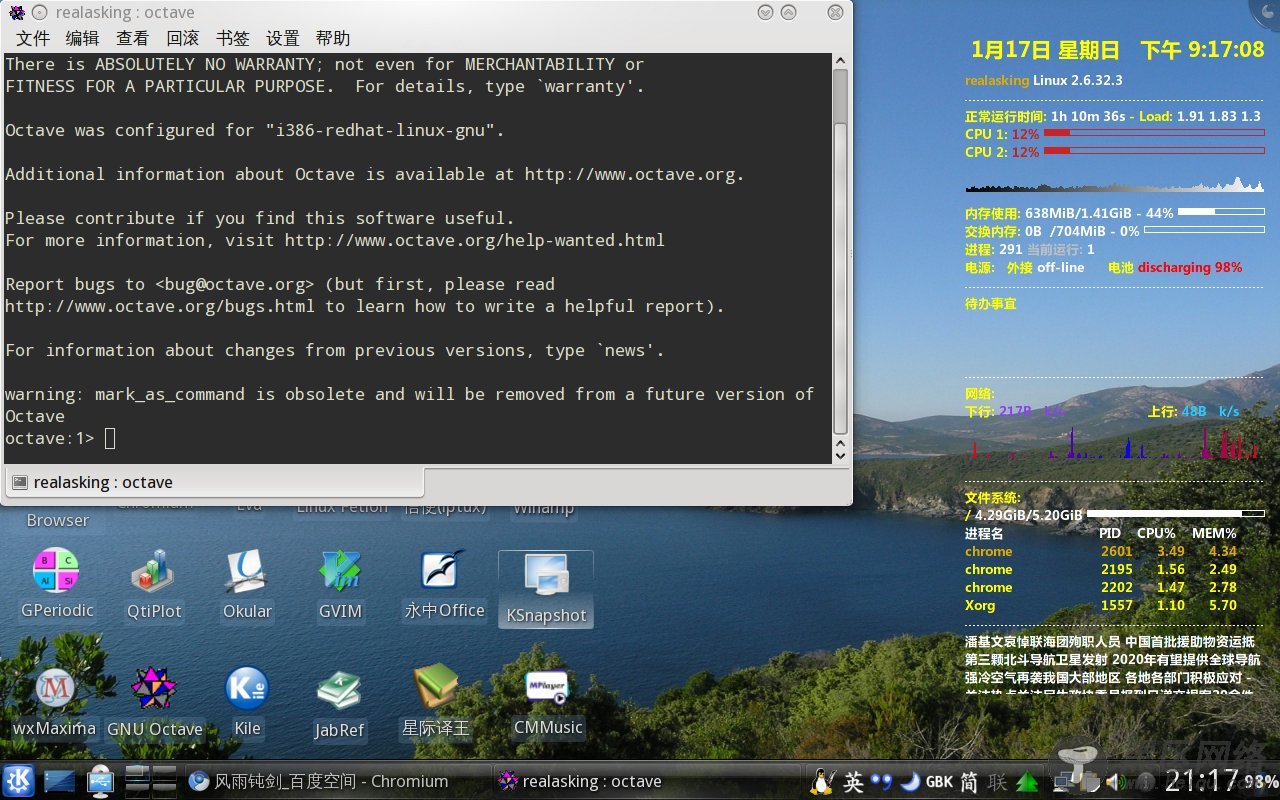Launch Okular document viewer icon
1280x800 pixels.
[247, 584]
